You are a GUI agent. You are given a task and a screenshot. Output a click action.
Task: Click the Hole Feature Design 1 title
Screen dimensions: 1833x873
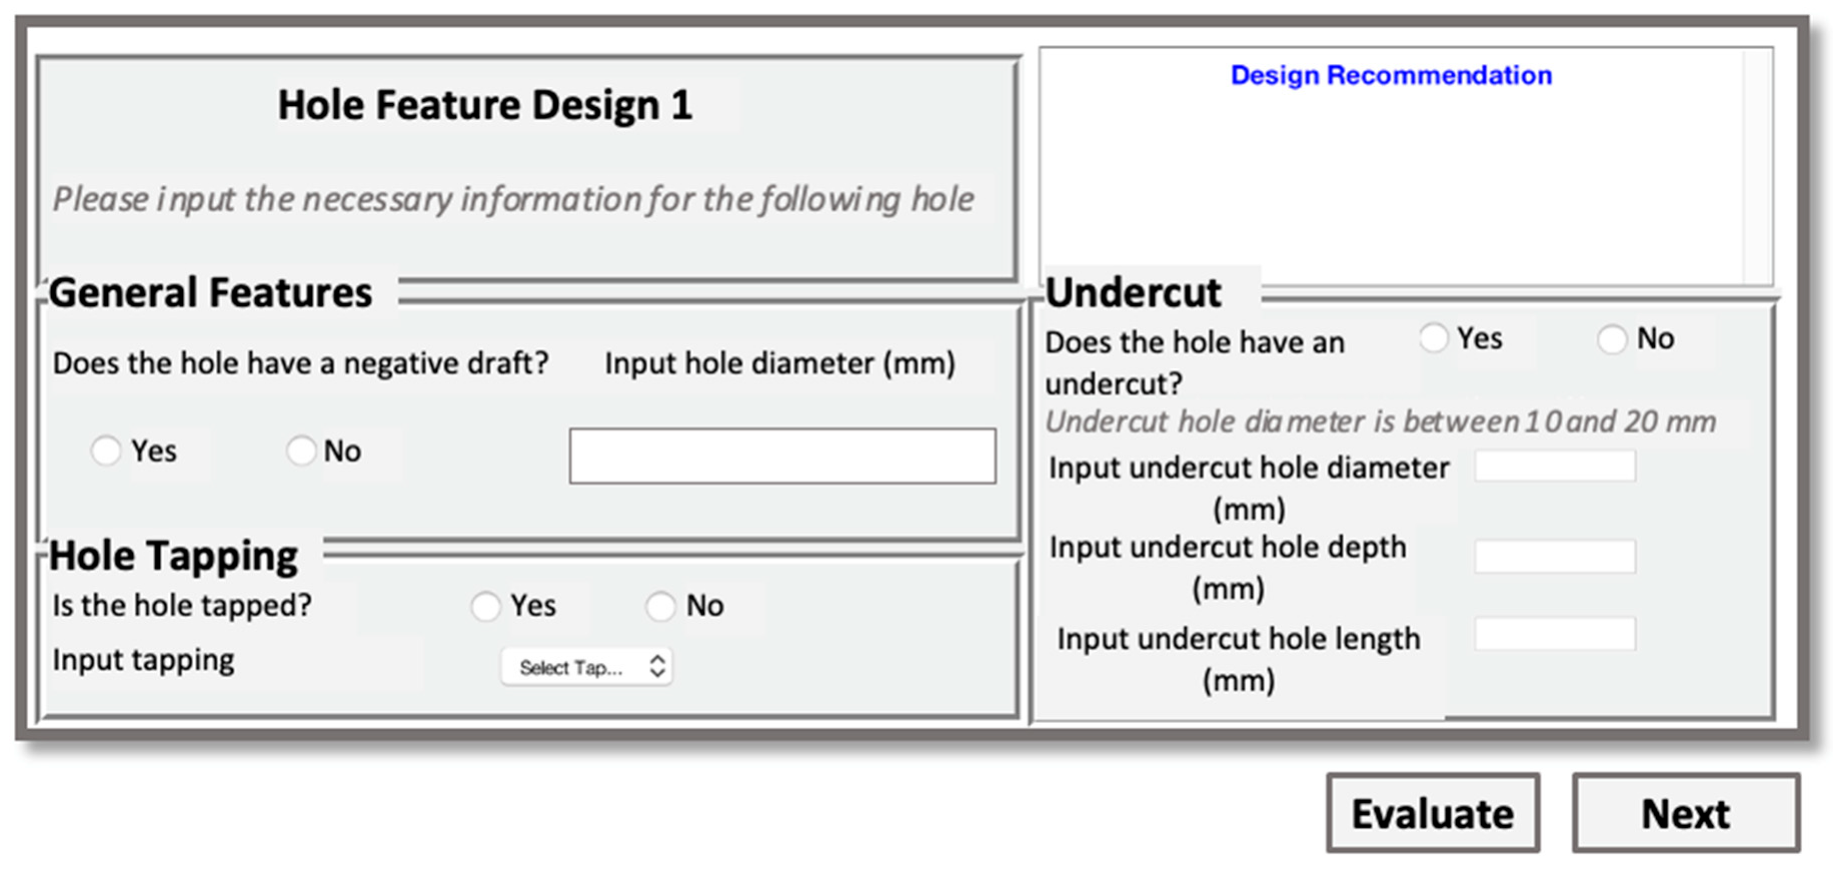485,105
